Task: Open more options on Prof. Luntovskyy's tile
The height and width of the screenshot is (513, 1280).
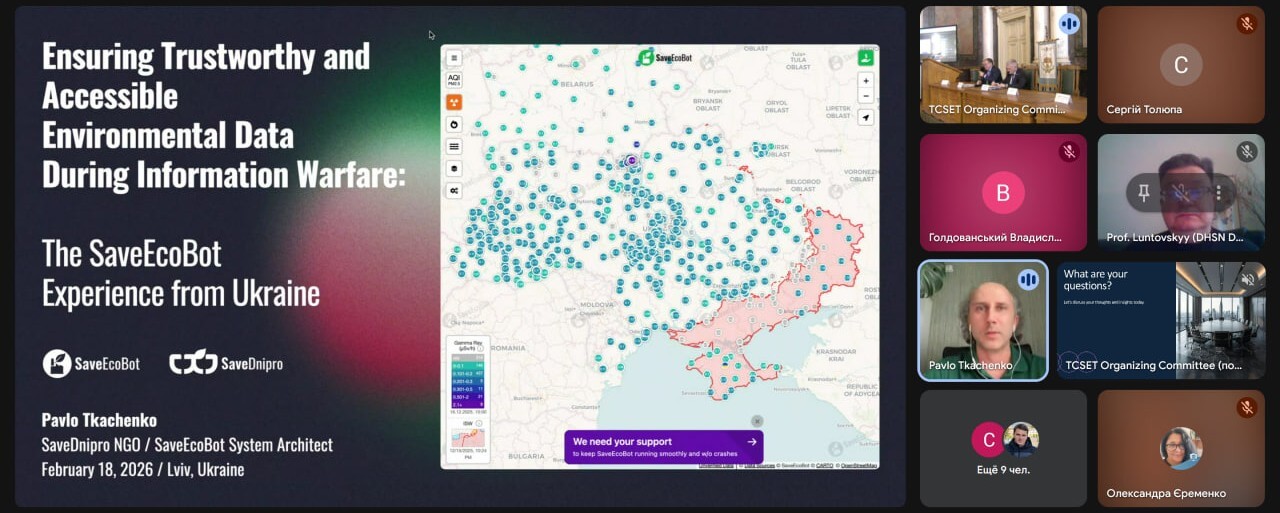Action: point(1219,192)
